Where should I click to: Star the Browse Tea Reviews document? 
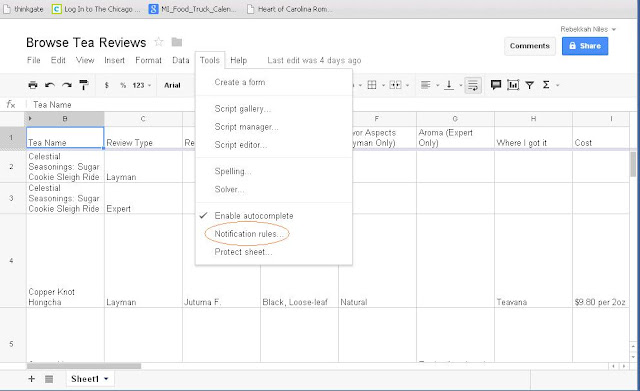click(x=159, y=42)
